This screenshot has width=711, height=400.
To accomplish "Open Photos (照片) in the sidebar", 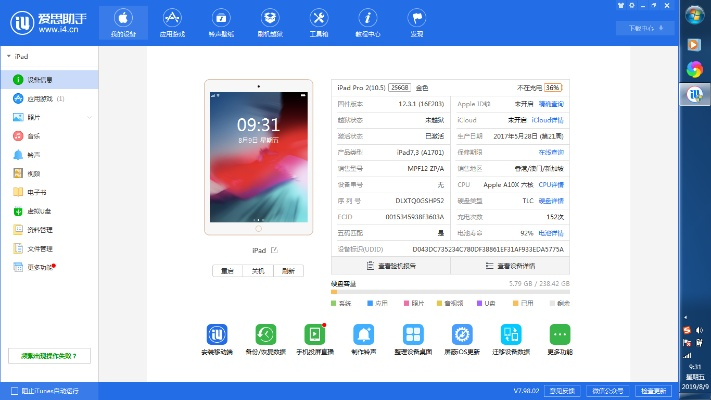I will click(x=49, y=117).
